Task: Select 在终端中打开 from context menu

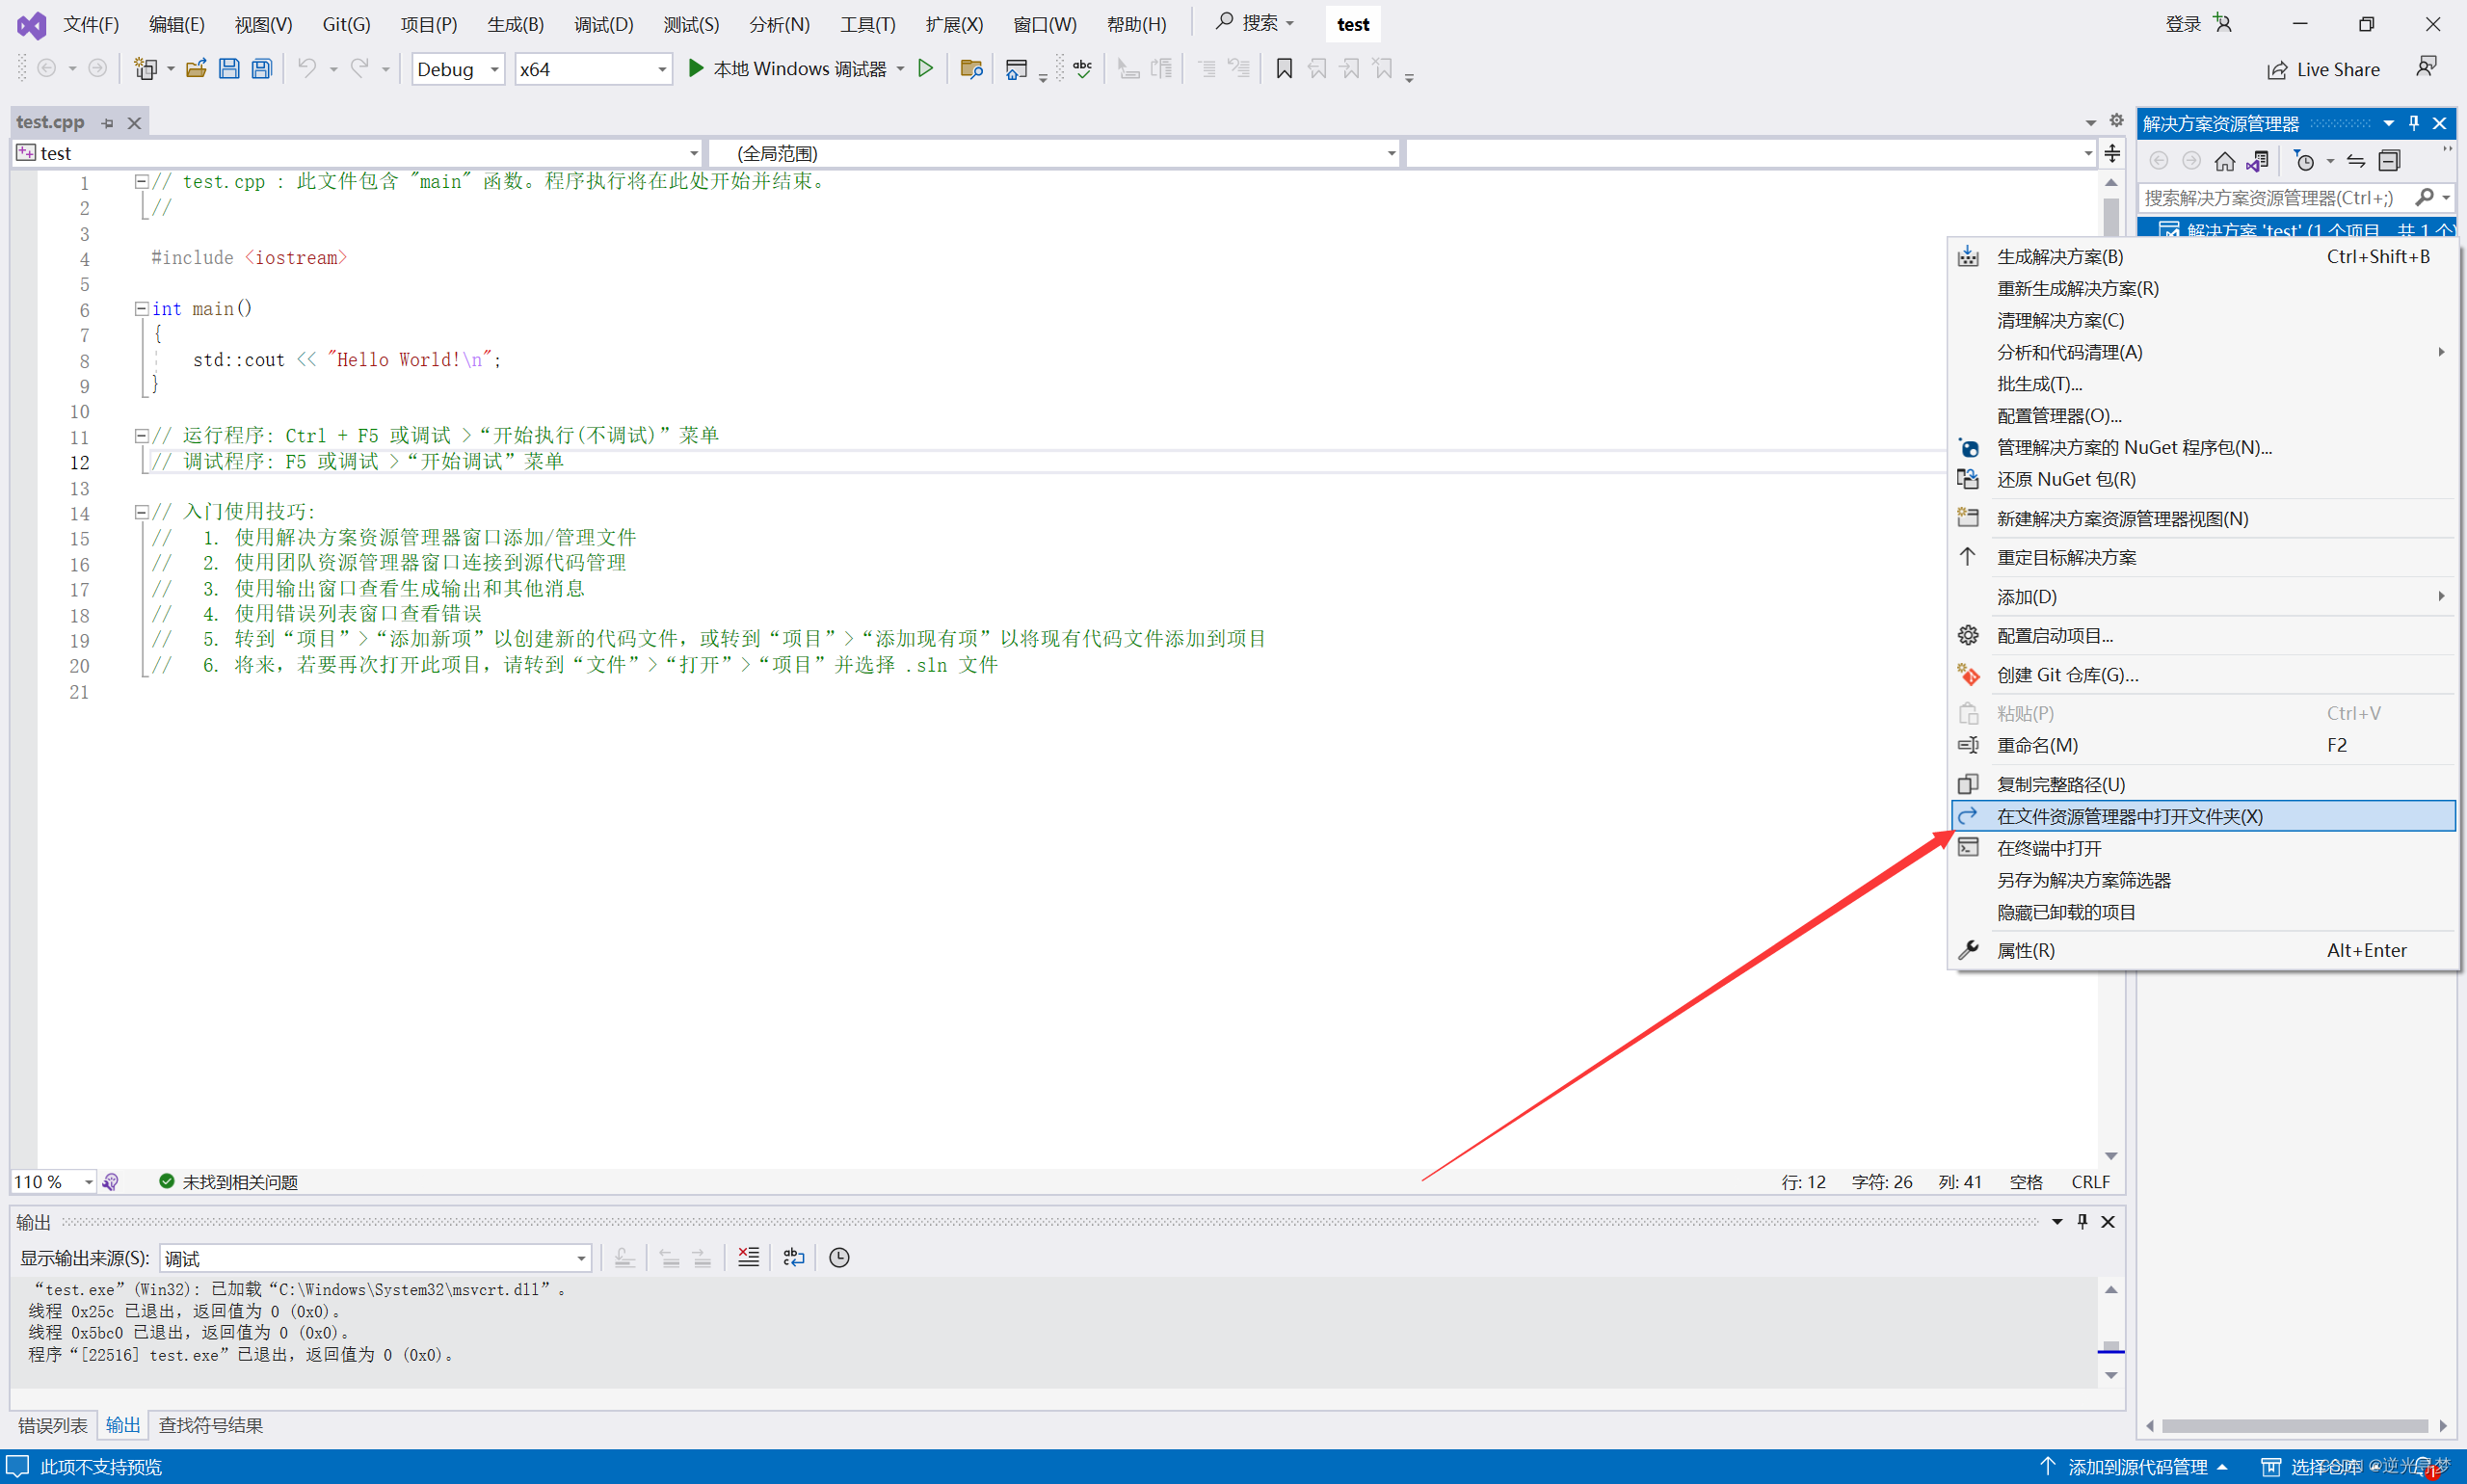Action: click(2049, 848)
